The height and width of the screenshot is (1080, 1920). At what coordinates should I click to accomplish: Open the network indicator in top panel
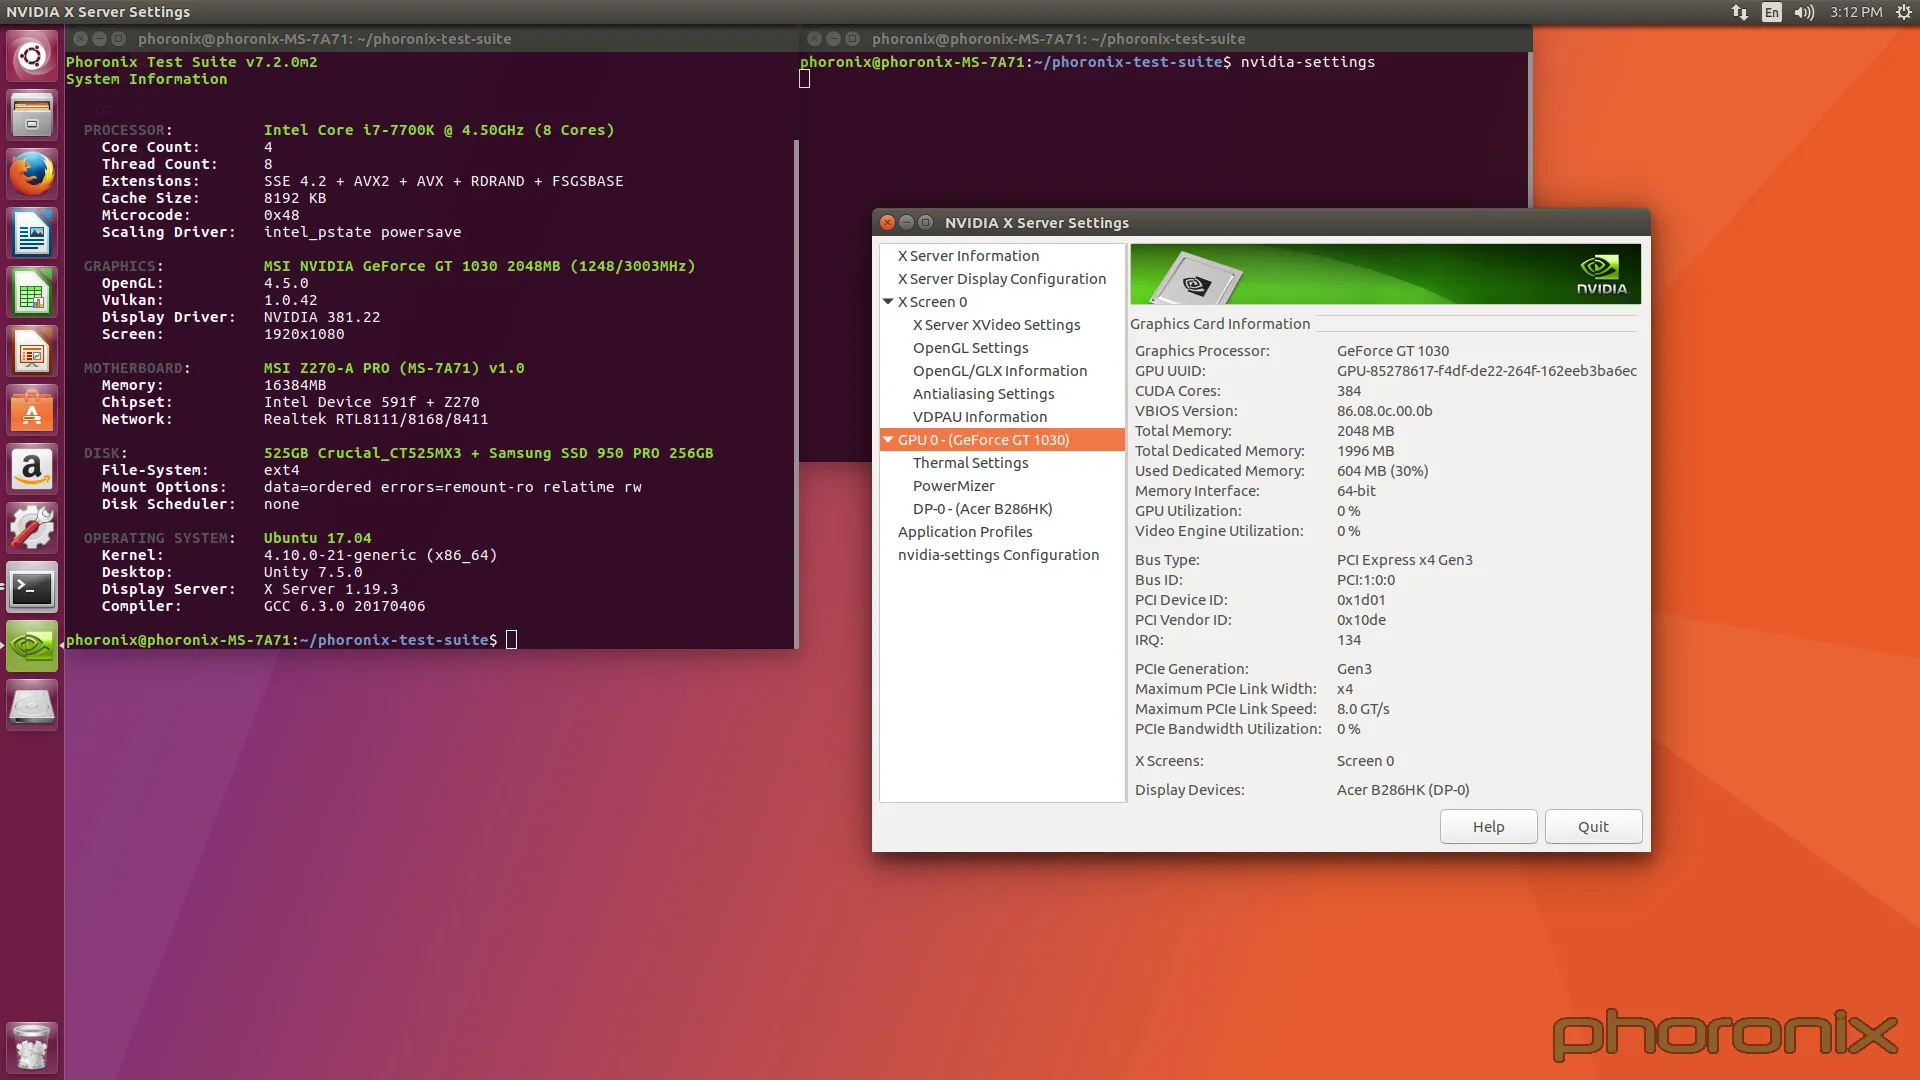tap(1740, 12)
